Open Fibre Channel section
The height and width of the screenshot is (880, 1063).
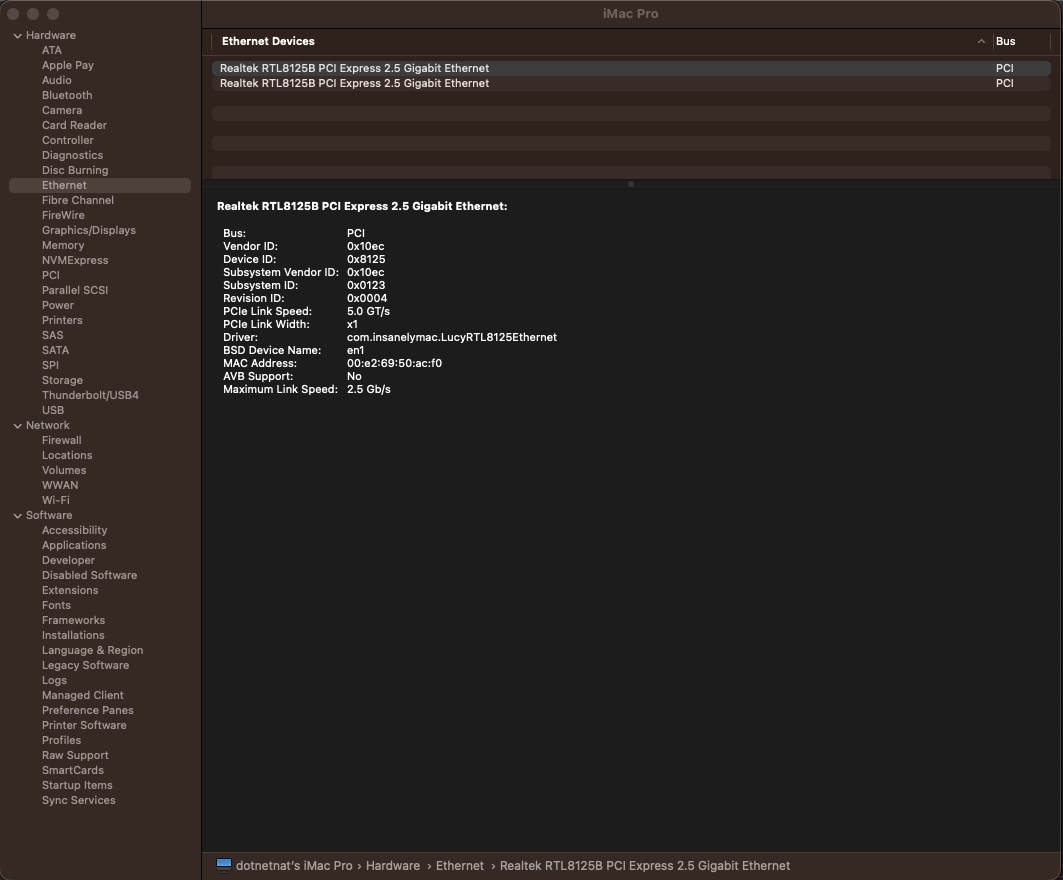(x=78, y=200)
